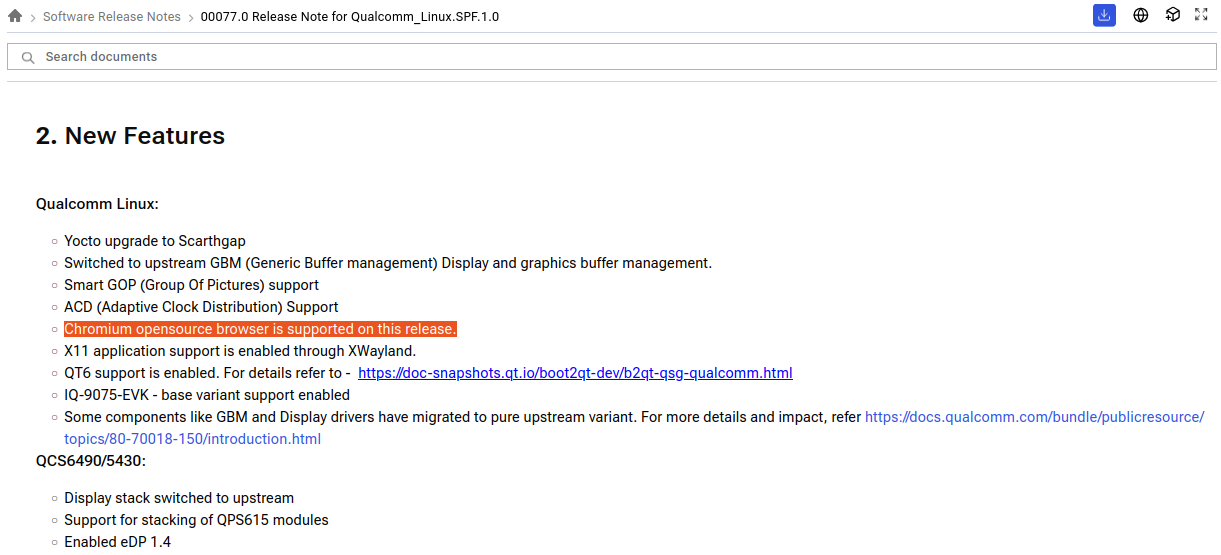Click 'IQ-9075-EVK - base variant support enabled'
1221x555 pixels.
(x=207, y=395)
